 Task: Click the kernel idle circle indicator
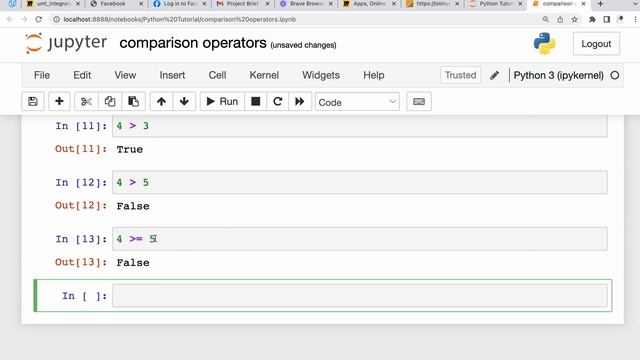(615, 75)
